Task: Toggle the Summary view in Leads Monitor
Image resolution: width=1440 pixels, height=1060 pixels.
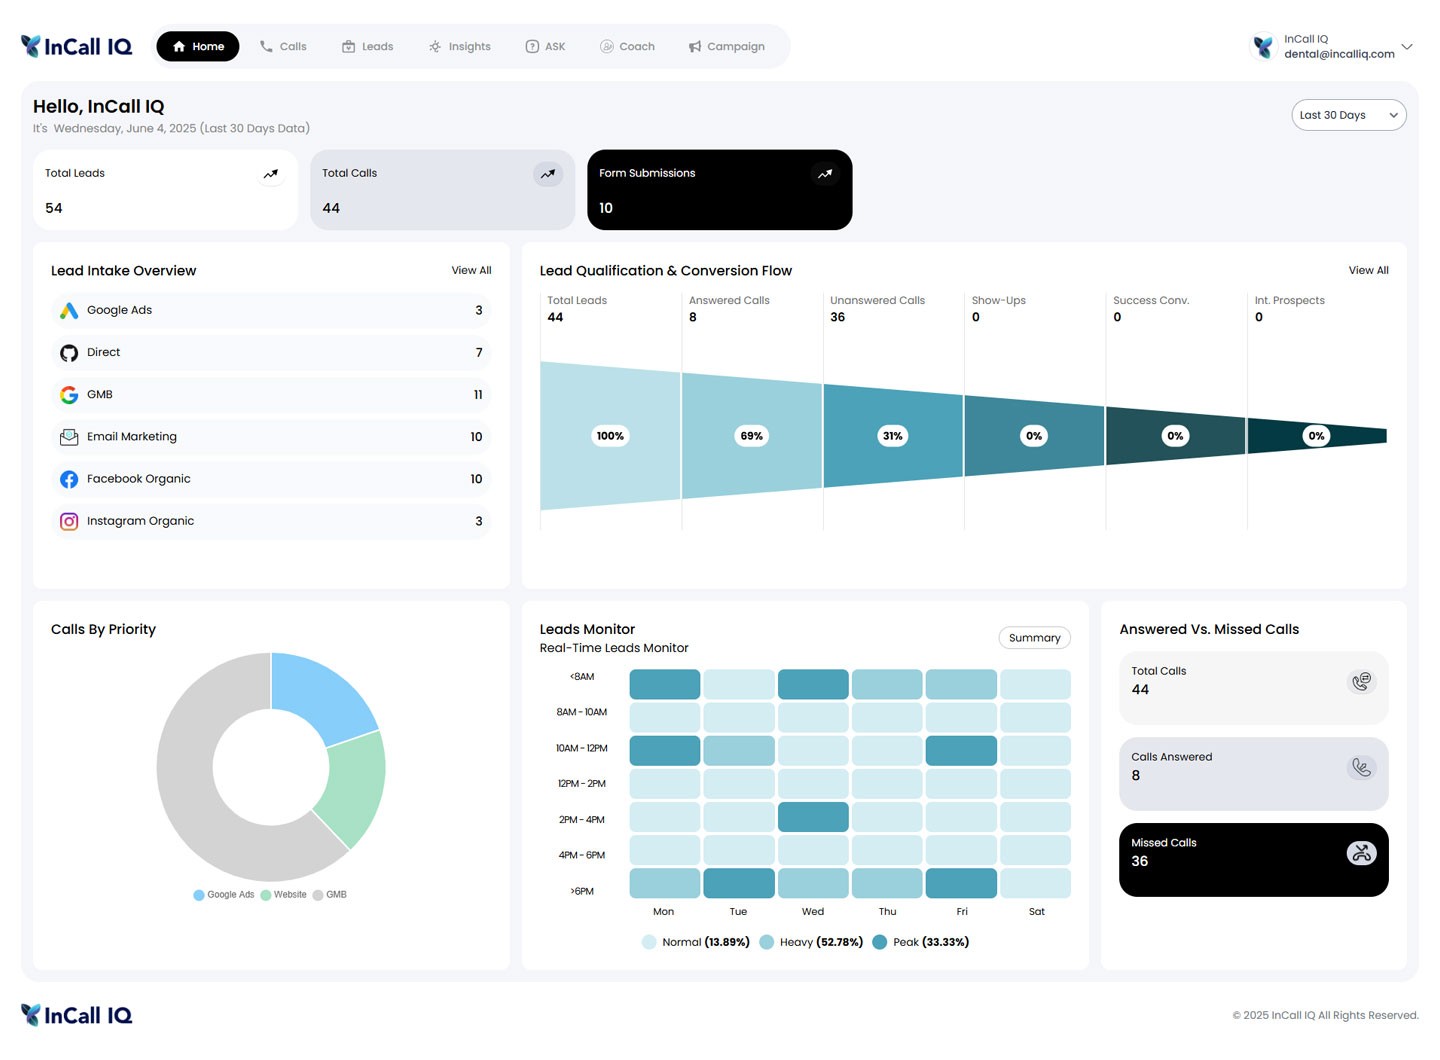Action: (x=1033, y=637)
